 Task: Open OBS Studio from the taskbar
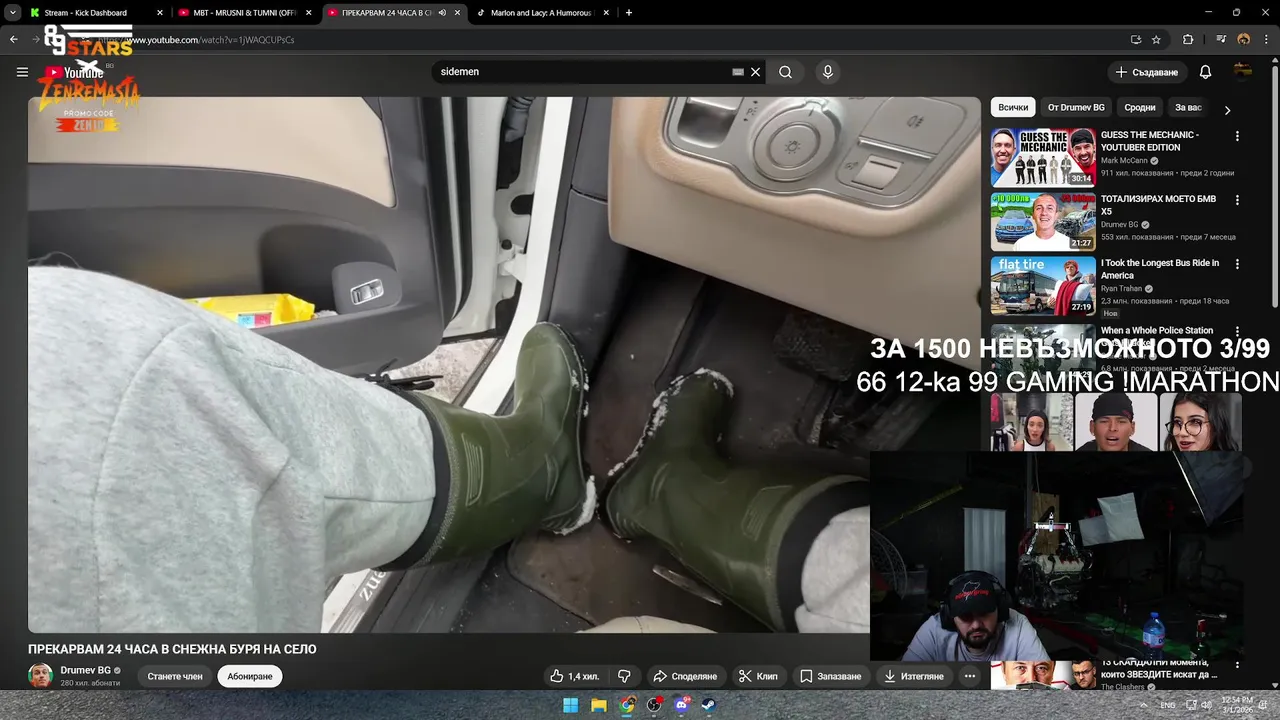(x=654, y=705)
